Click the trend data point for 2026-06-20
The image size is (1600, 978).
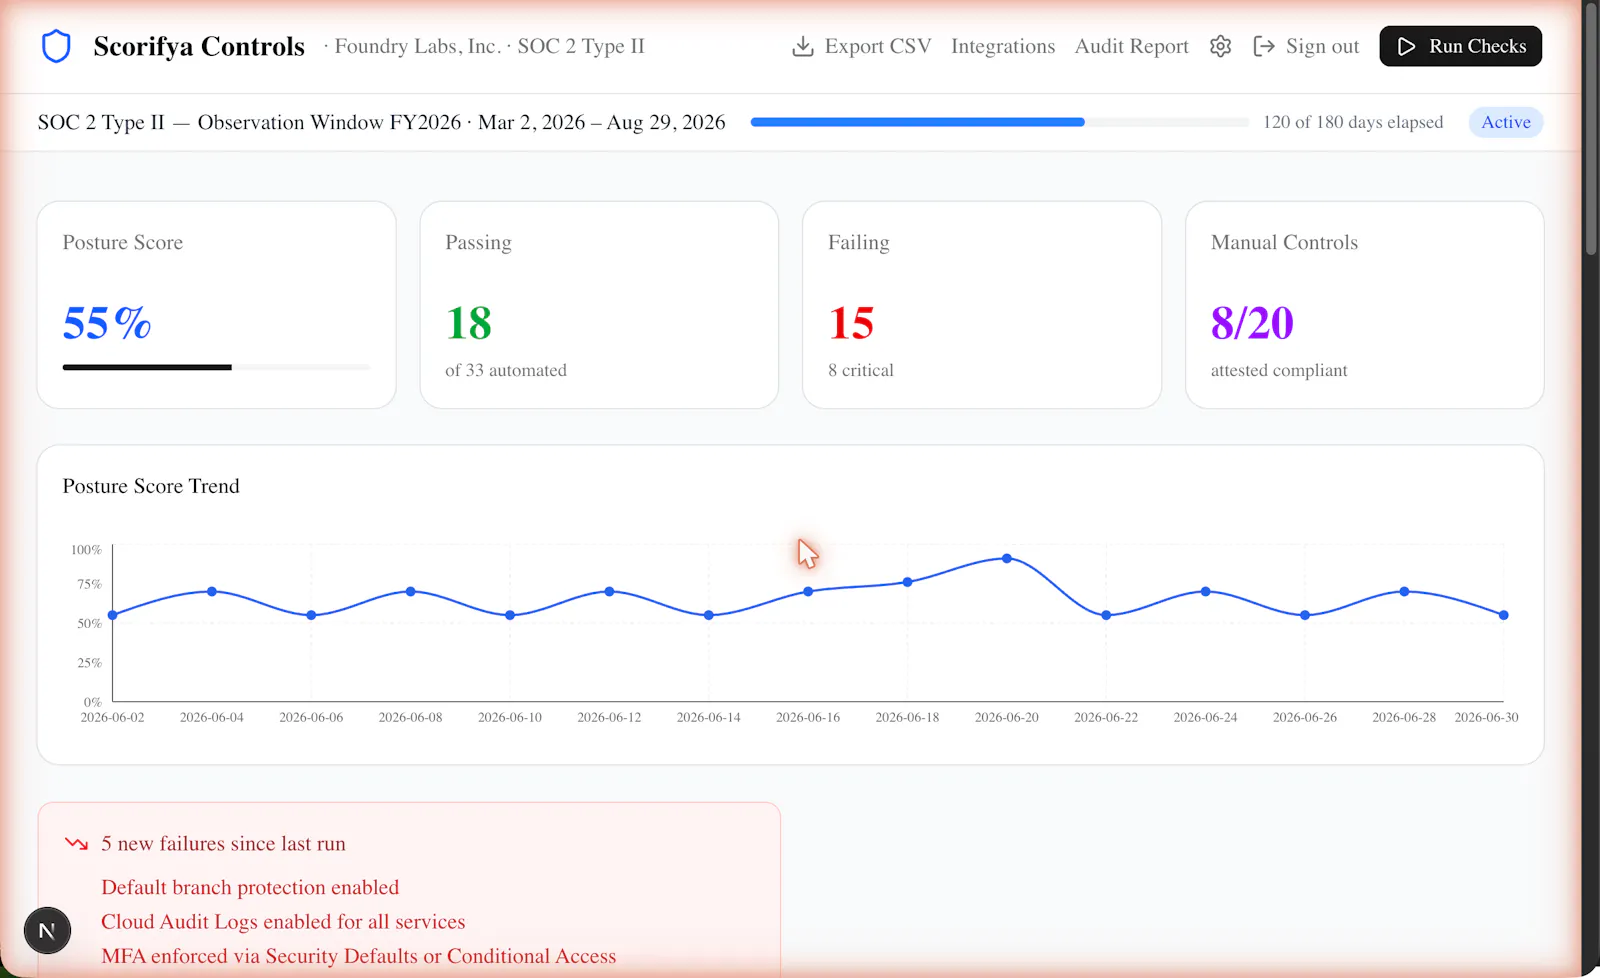[1007, 559]
